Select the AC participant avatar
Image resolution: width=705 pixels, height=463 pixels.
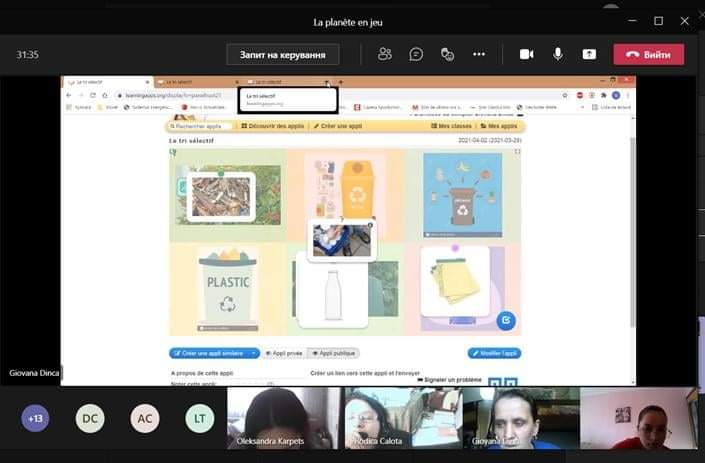click(x=145, y=418)
